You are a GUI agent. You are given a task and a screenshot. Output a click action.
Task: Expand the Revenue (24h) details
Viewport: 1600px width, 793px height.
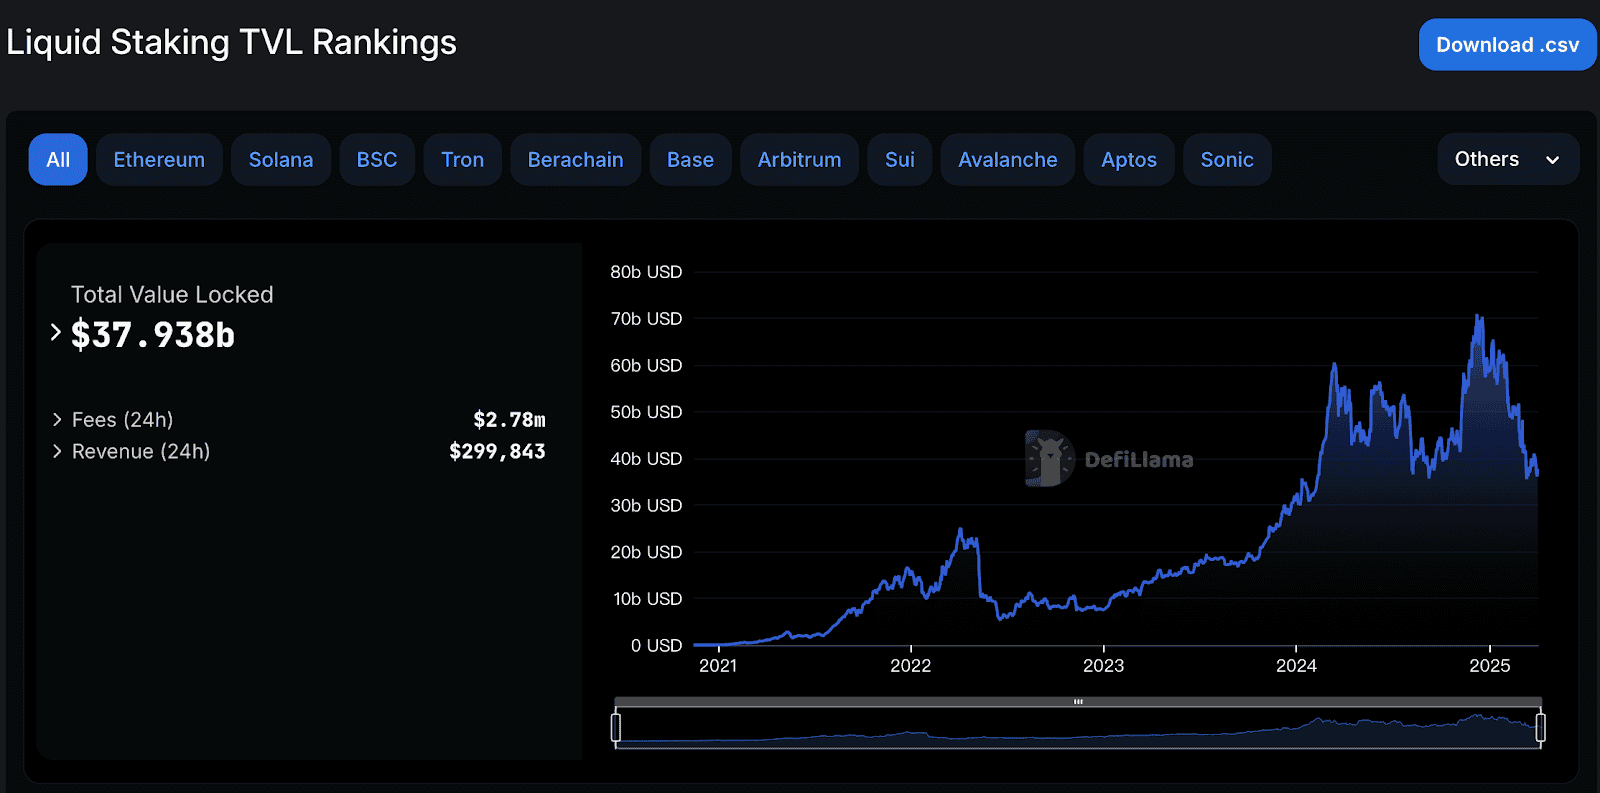pos(57,452)
